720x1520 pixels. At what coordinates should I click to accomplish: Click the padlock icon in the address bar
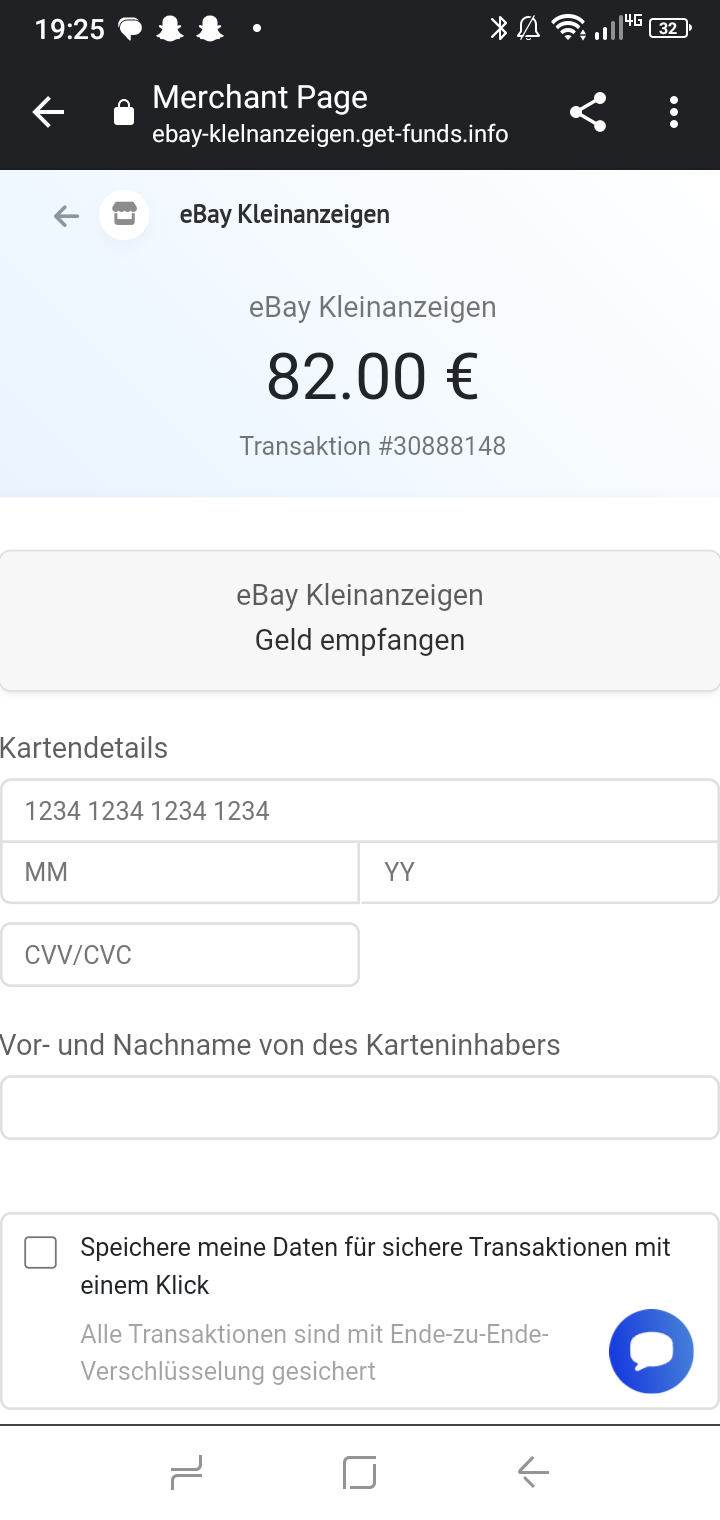[x=122, y=112]
